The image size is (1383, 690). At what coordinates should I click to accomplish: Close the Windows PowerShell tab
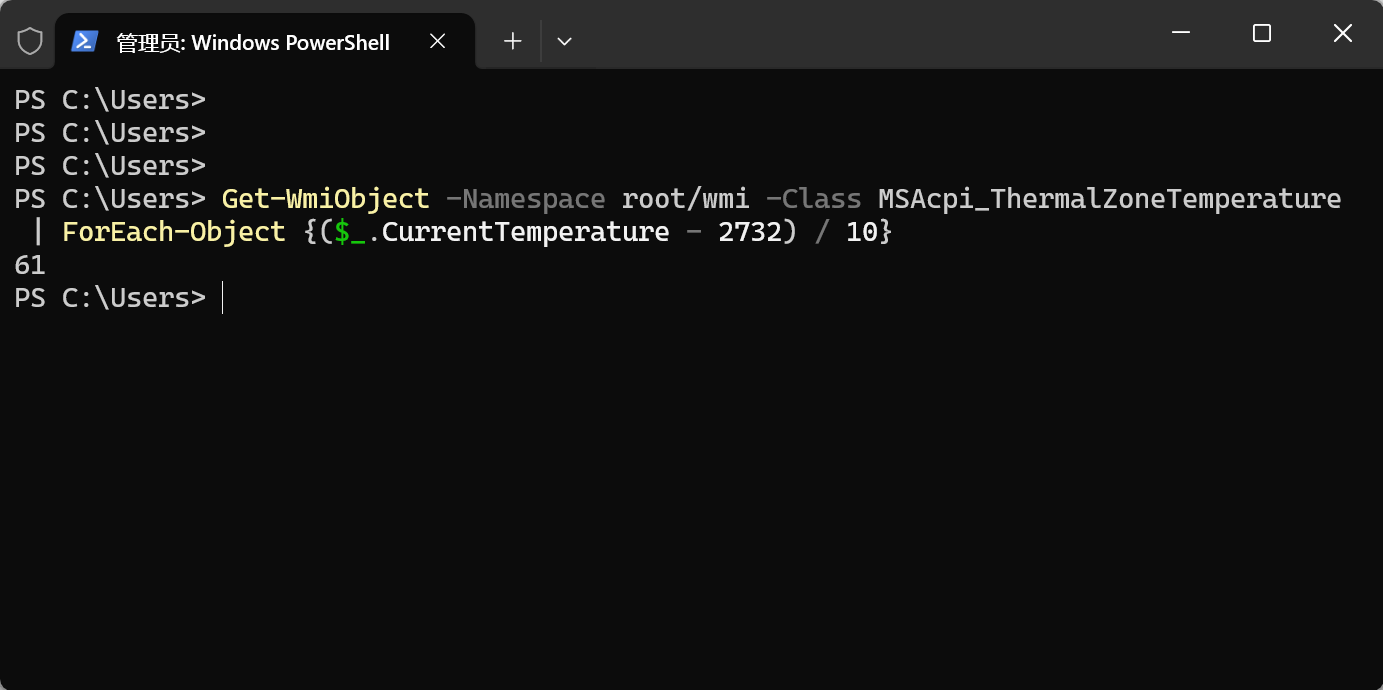click(437, 41)
